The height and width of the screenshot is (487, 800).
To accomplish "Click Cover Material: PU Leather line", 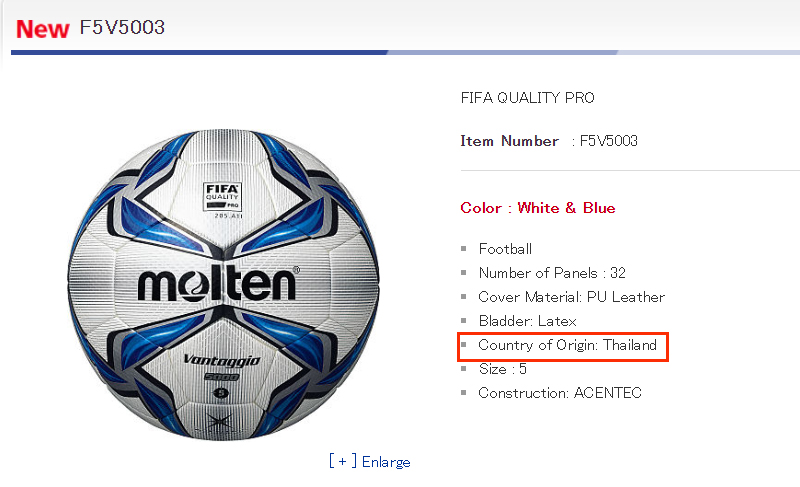I will click(x=571, y=297).
